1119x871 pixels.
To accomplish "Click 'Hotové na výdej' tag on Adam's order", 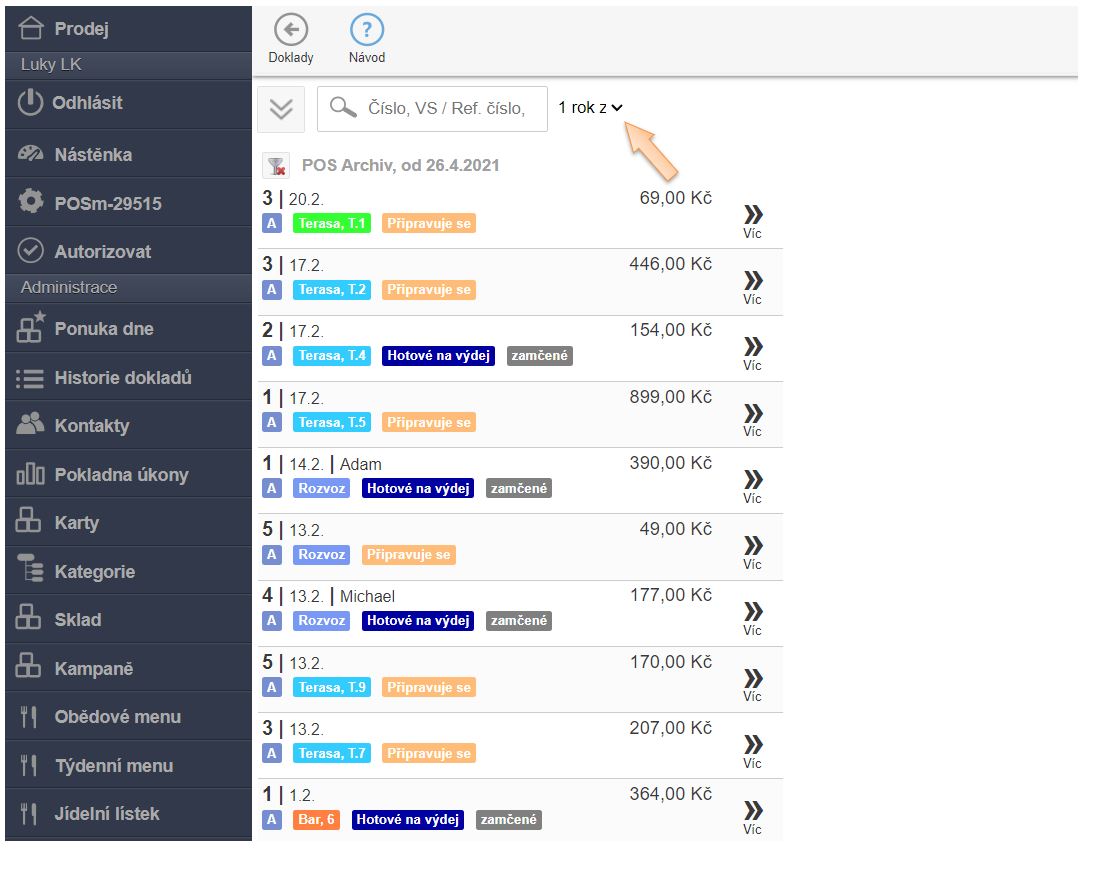I will pyautogui.click(x=417, y=488).
